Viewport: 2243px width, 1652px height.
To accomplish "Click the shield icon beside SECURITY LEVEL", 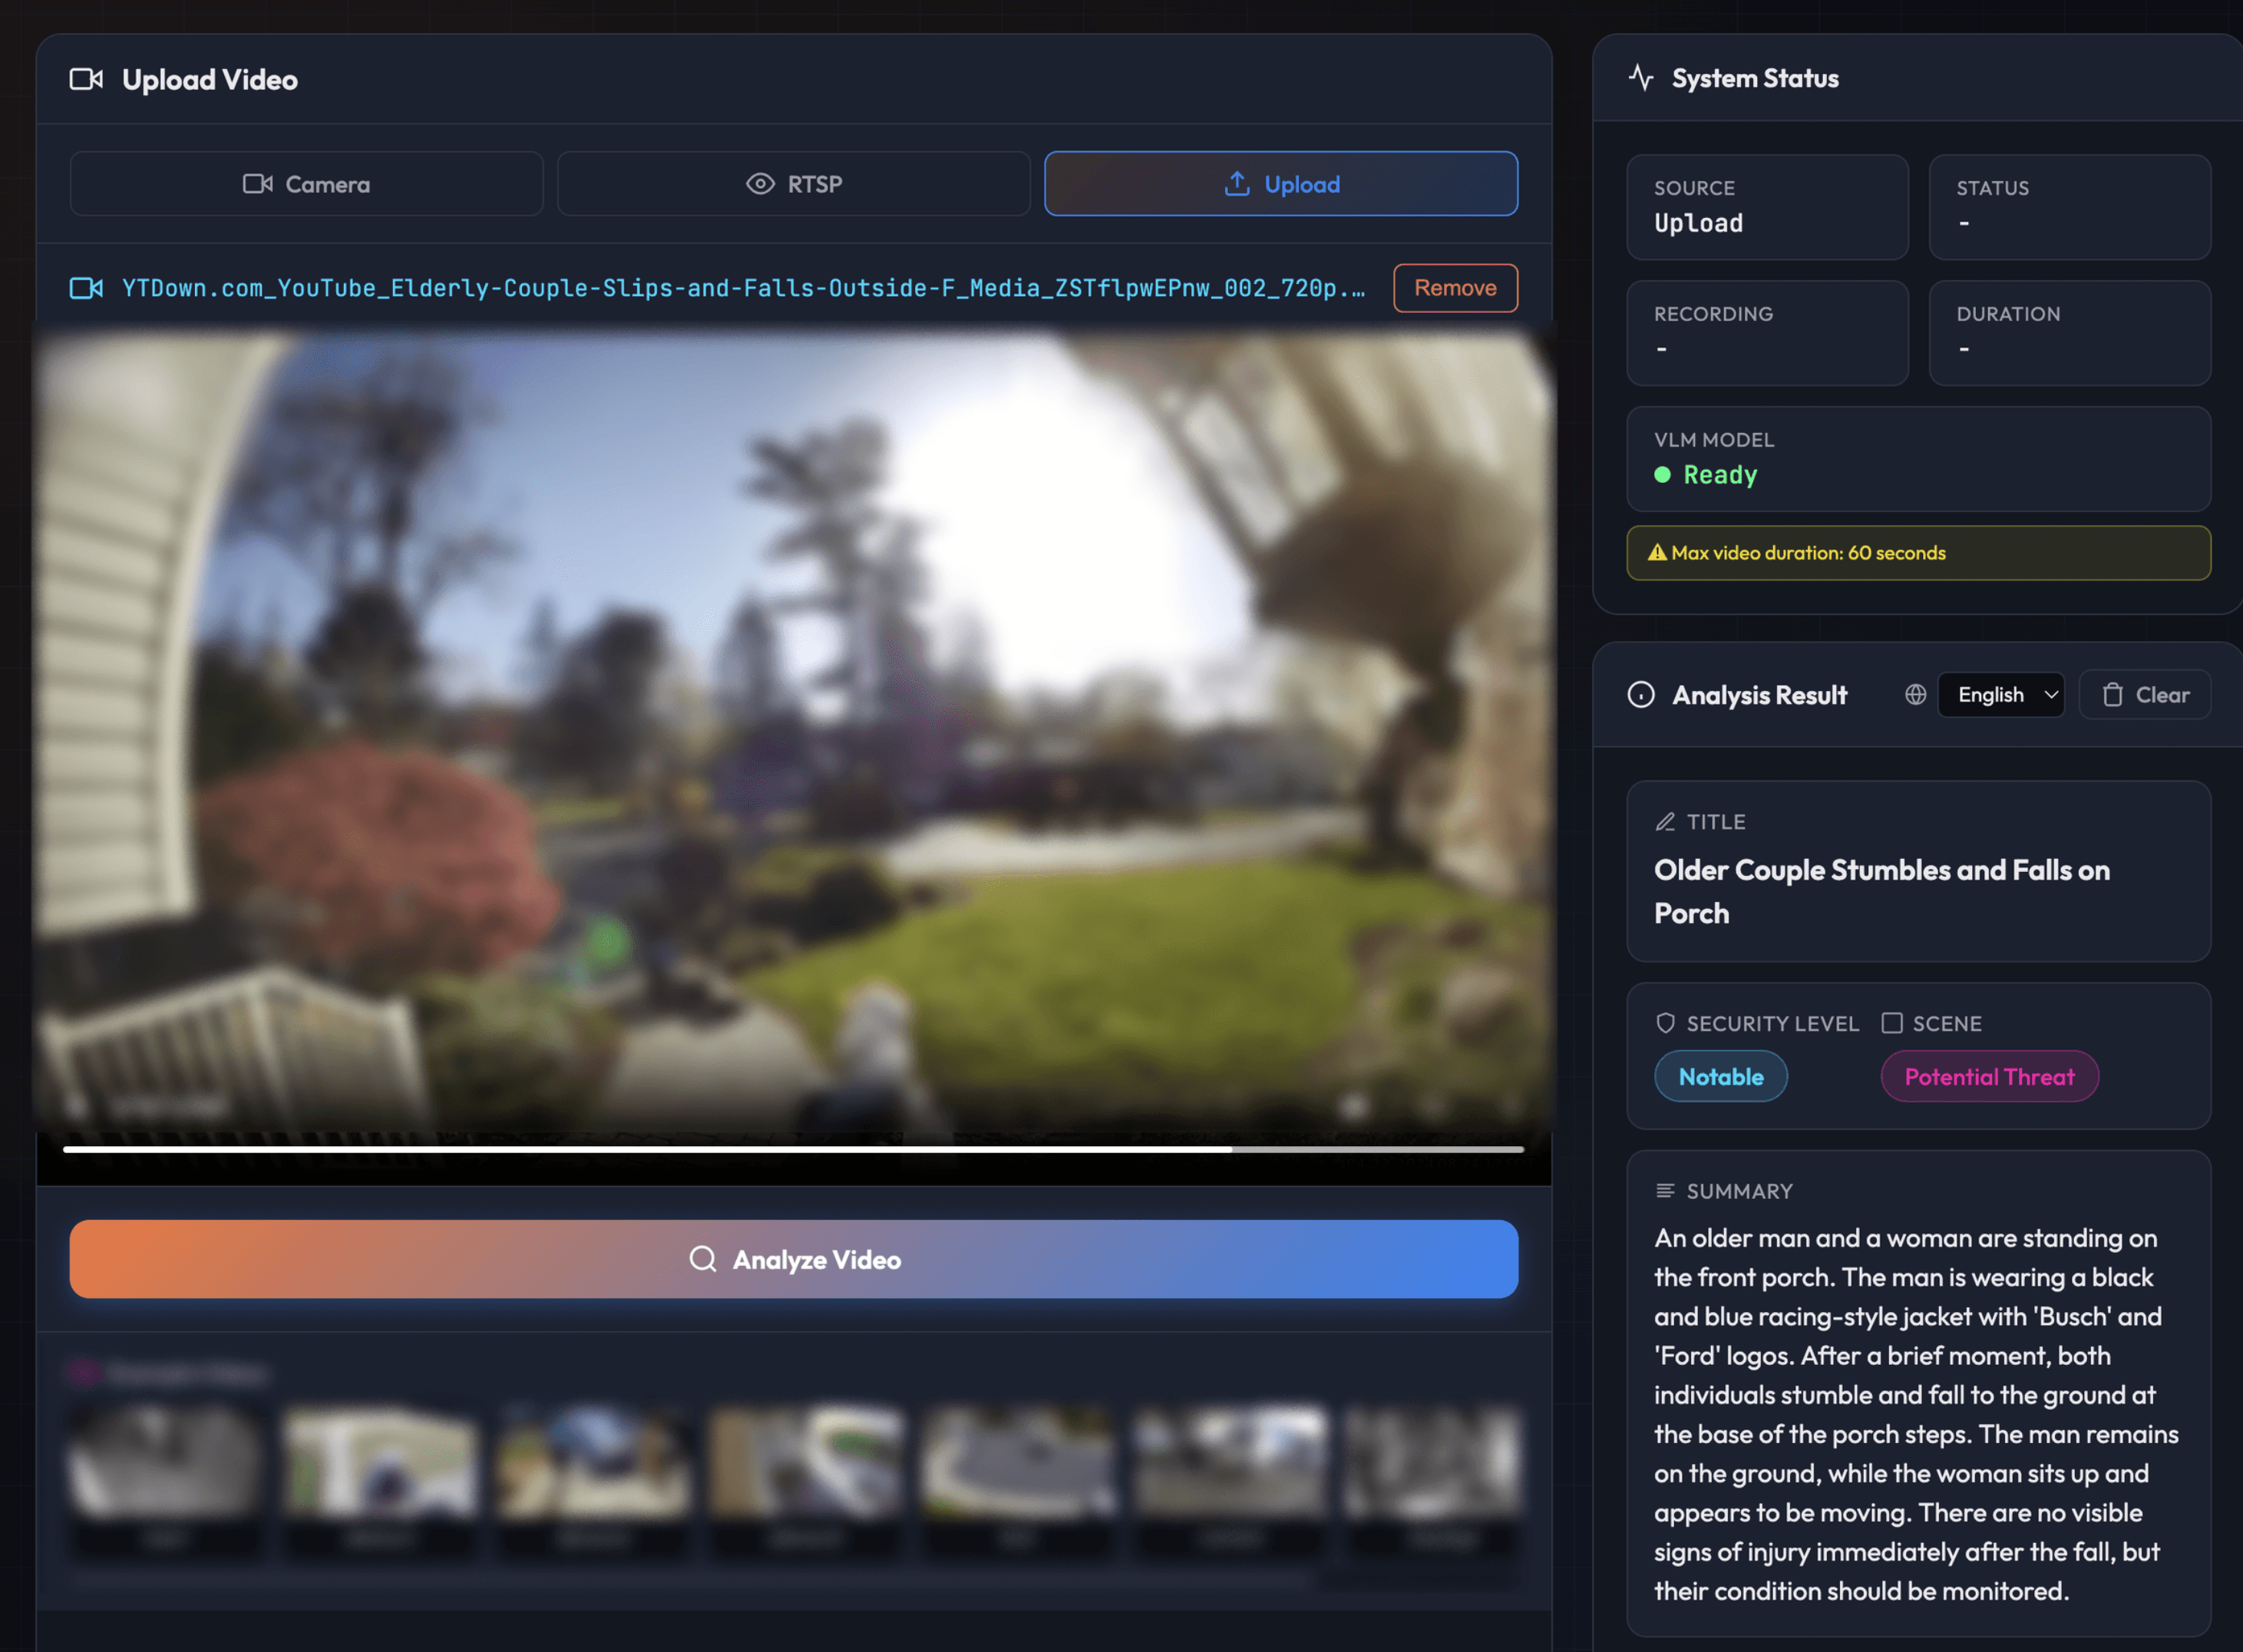I will [x=1665, y=1023].
